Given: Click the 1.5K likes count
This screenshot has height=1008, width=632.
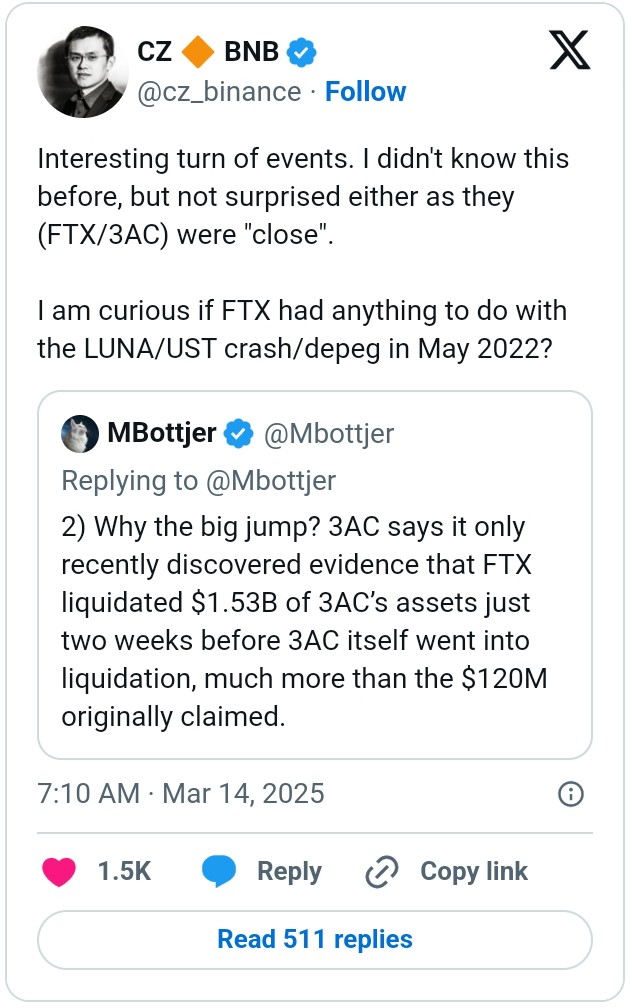Looking at the screenshot, I should [124, 871].
